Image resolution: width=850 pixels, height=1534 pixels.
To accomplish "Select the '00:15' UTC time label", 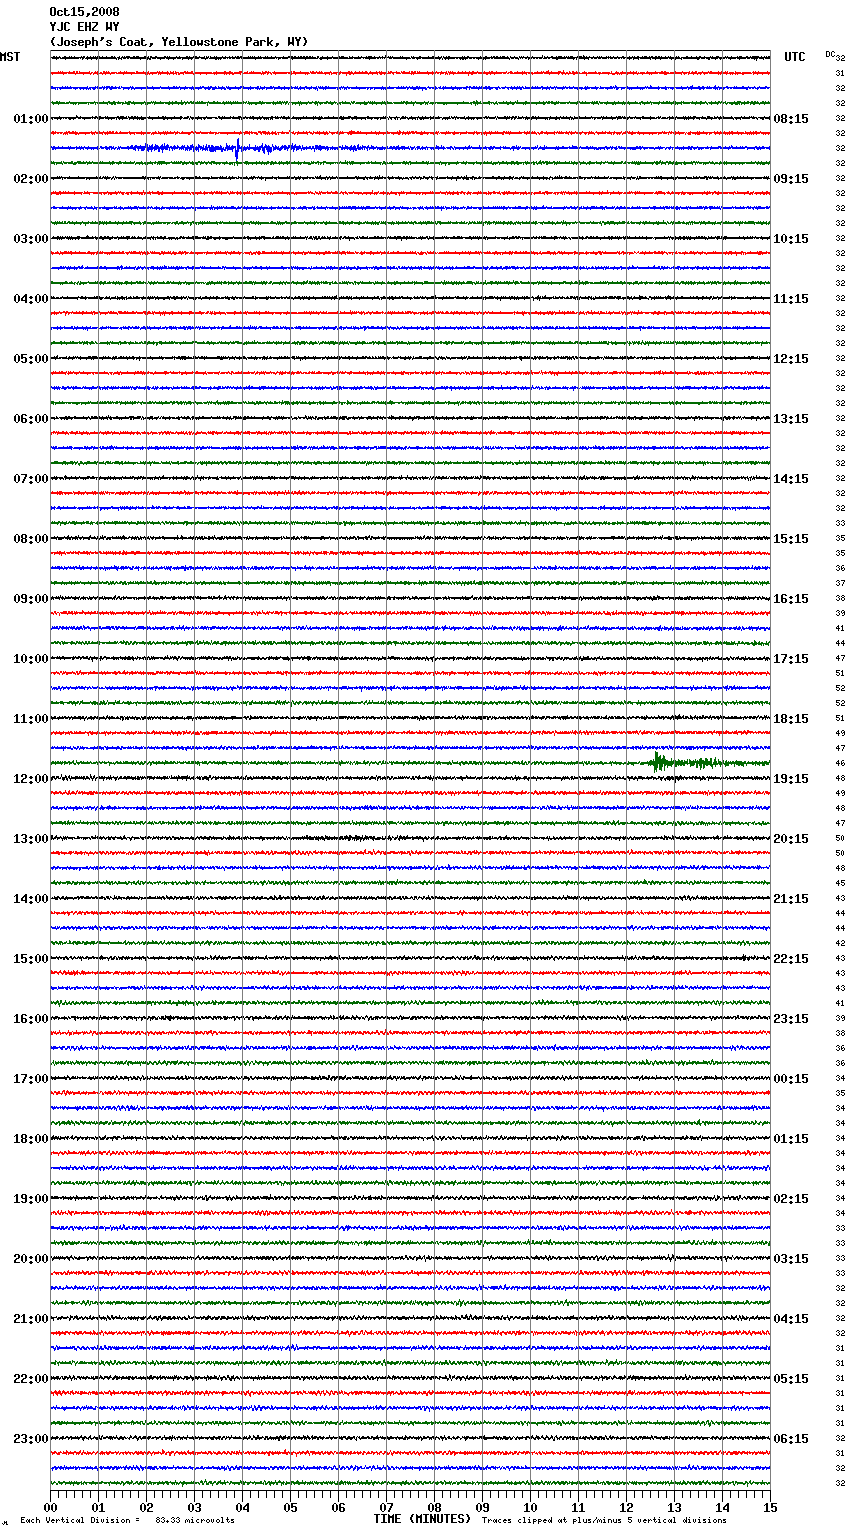I will (791, 1079).
